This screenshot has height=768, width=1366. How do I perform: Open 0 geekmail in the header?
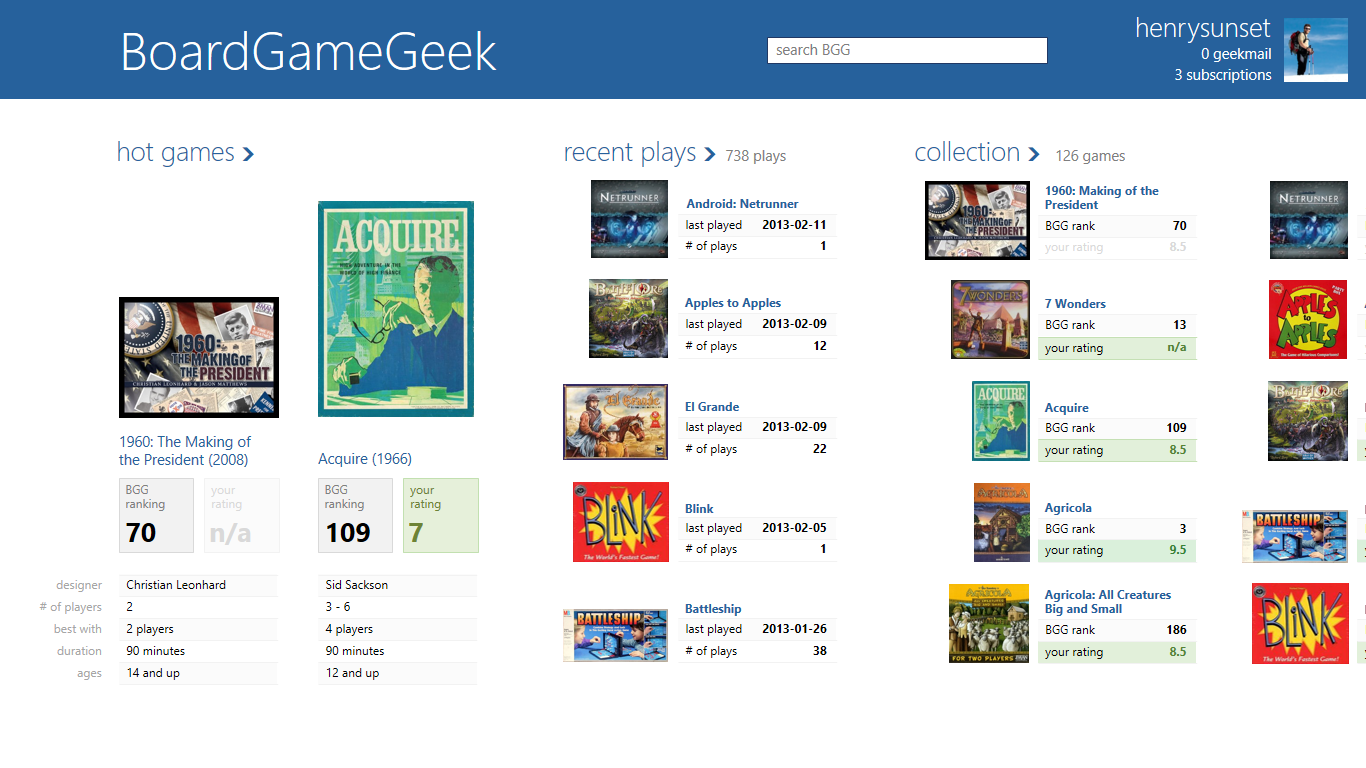(1236, 54)
